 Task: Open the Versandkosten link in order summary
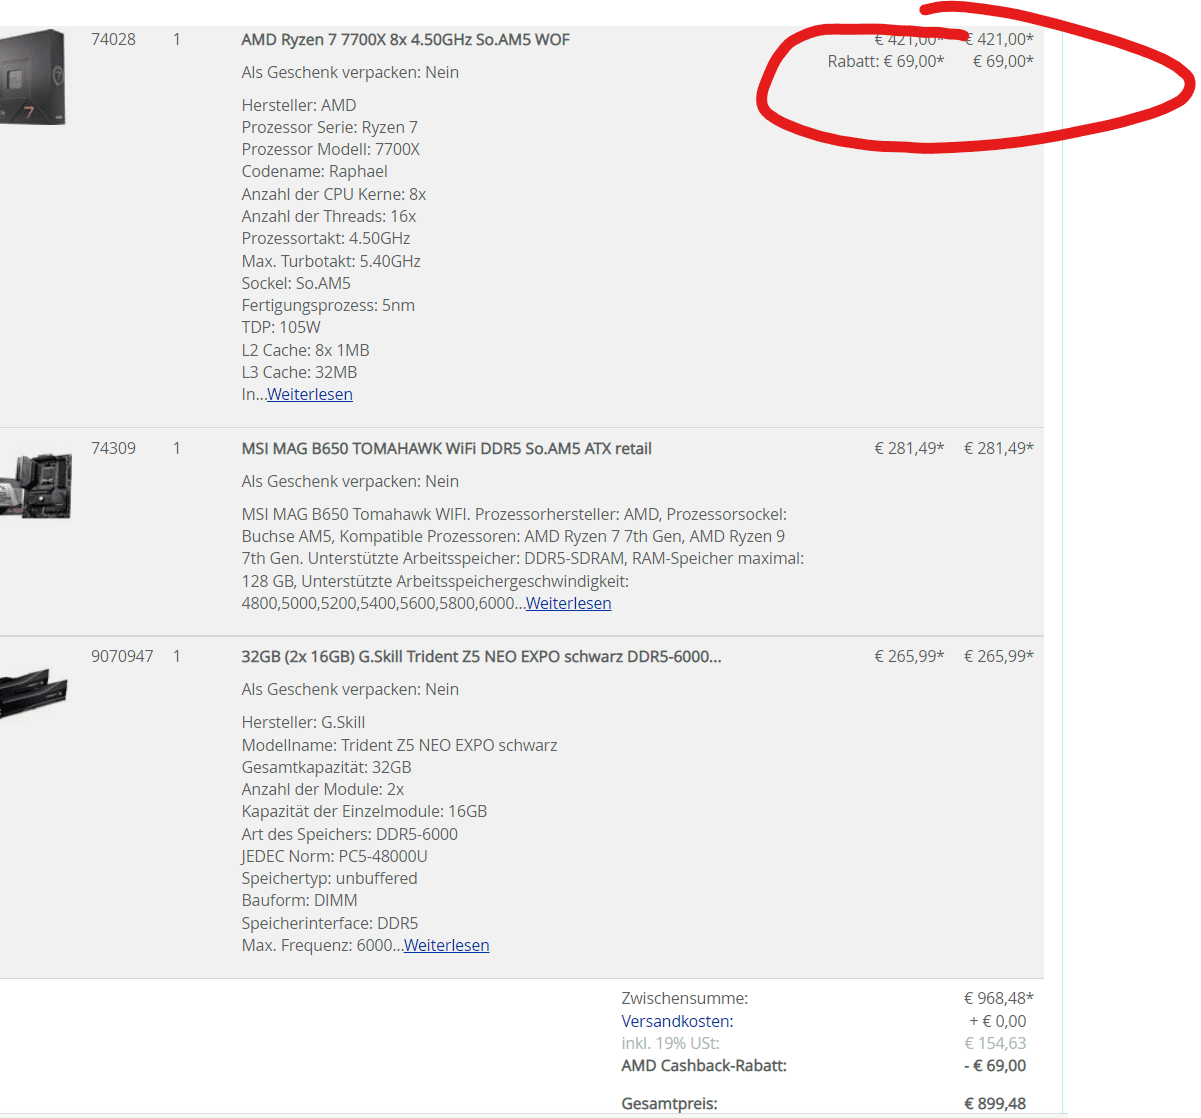click(676, 1021)
